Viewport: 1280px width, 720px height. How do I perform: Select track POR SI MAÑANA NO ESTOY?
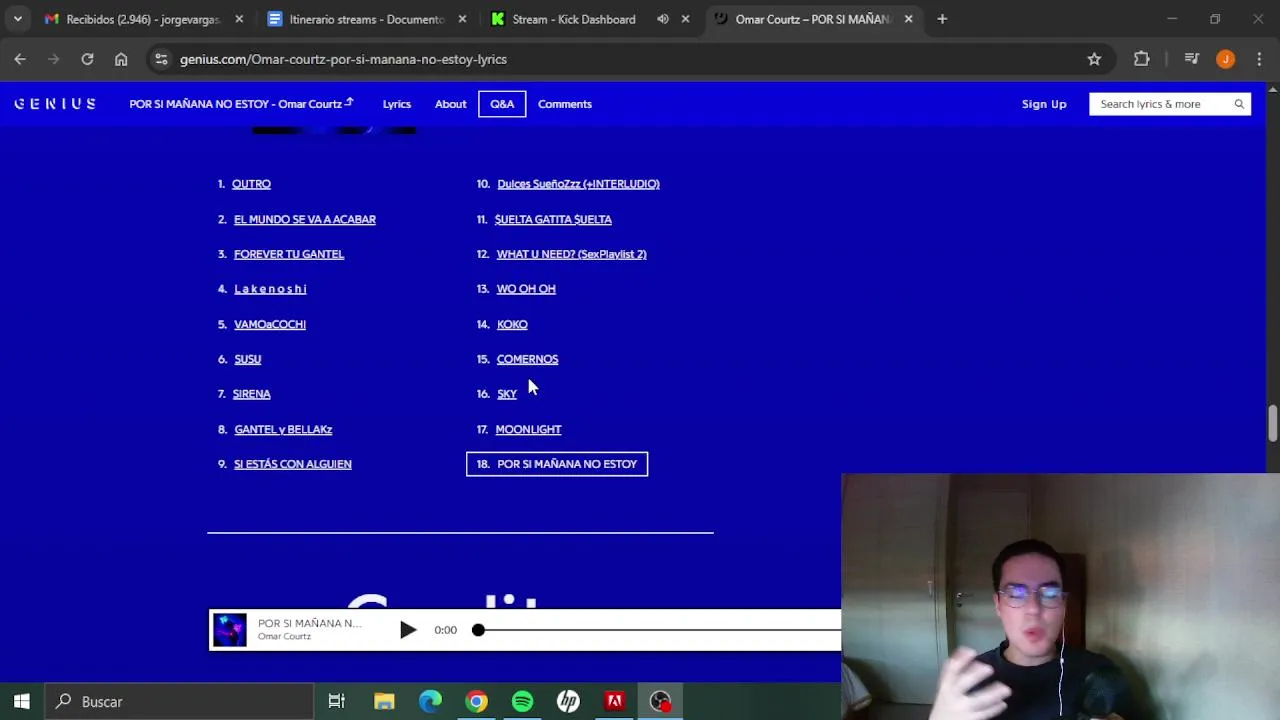(557, 464)
